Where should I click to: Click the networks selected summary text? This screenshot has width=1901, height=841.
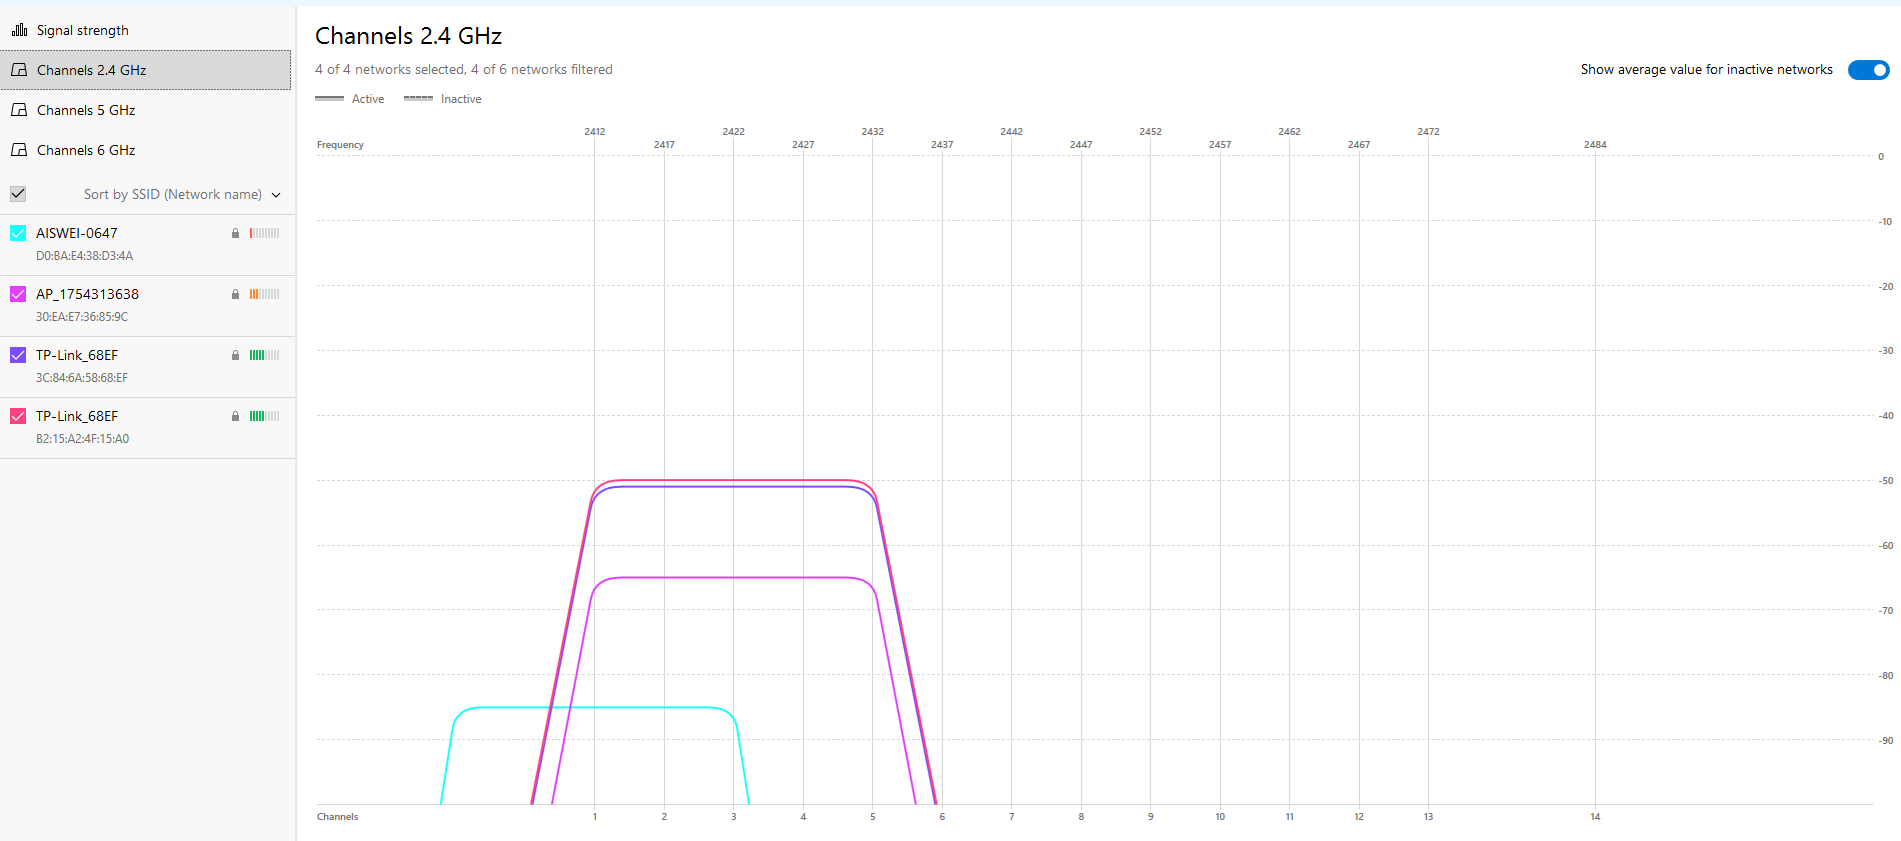464,69
